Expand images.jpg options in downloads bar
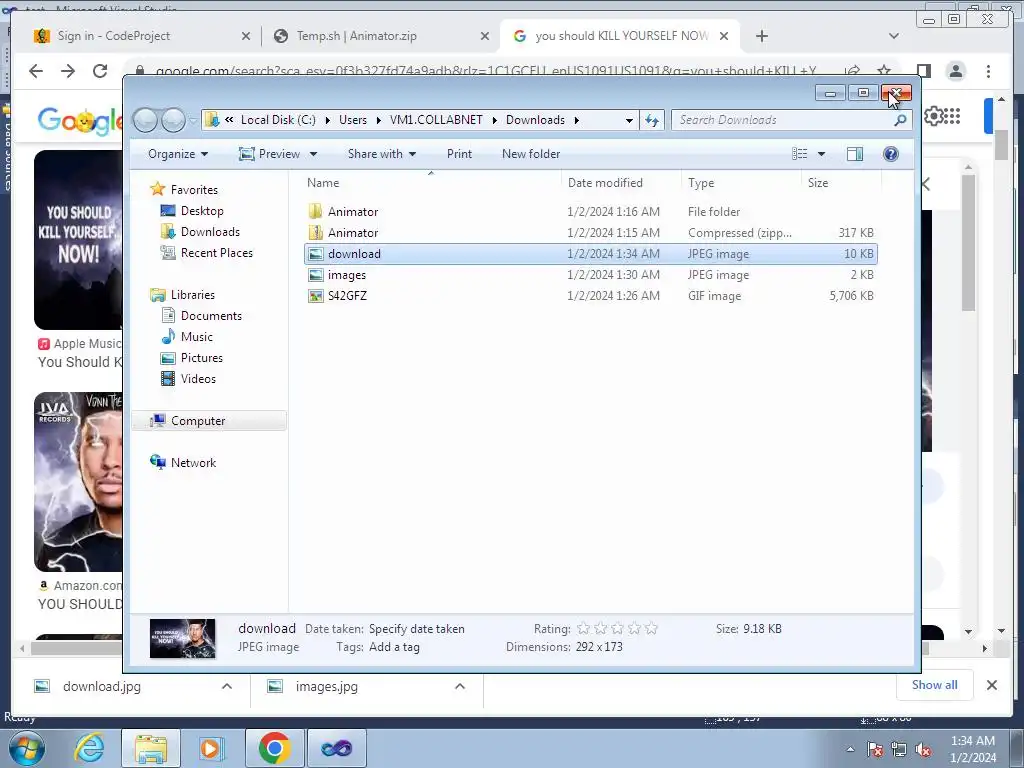1024x768 pixels. pos(460,686)
